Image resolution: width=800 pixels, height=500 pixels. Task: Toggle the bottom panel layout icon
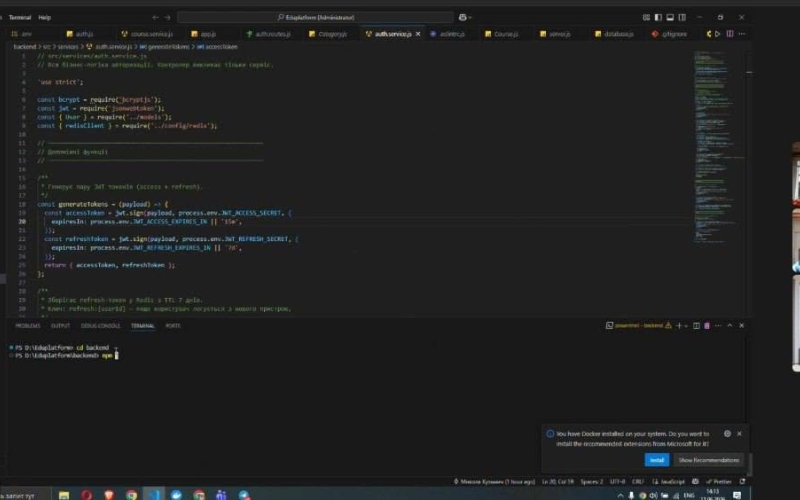tap(670, 17)
